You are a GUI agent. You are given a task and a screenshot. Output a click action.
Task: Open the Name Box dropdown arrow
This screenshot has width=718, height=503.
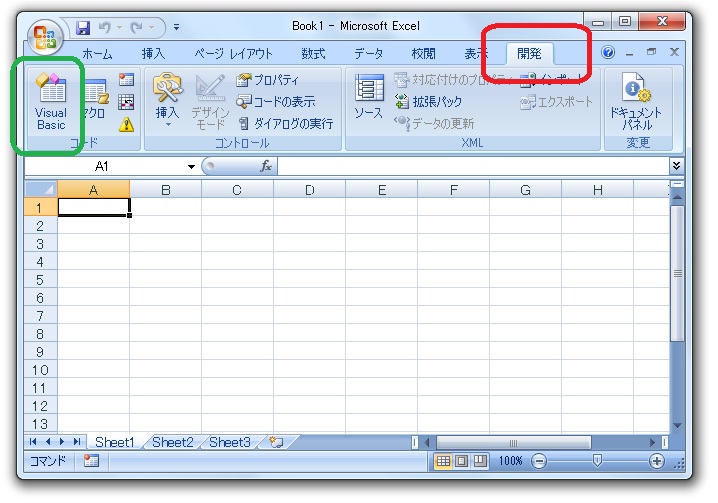coord(191,167)
